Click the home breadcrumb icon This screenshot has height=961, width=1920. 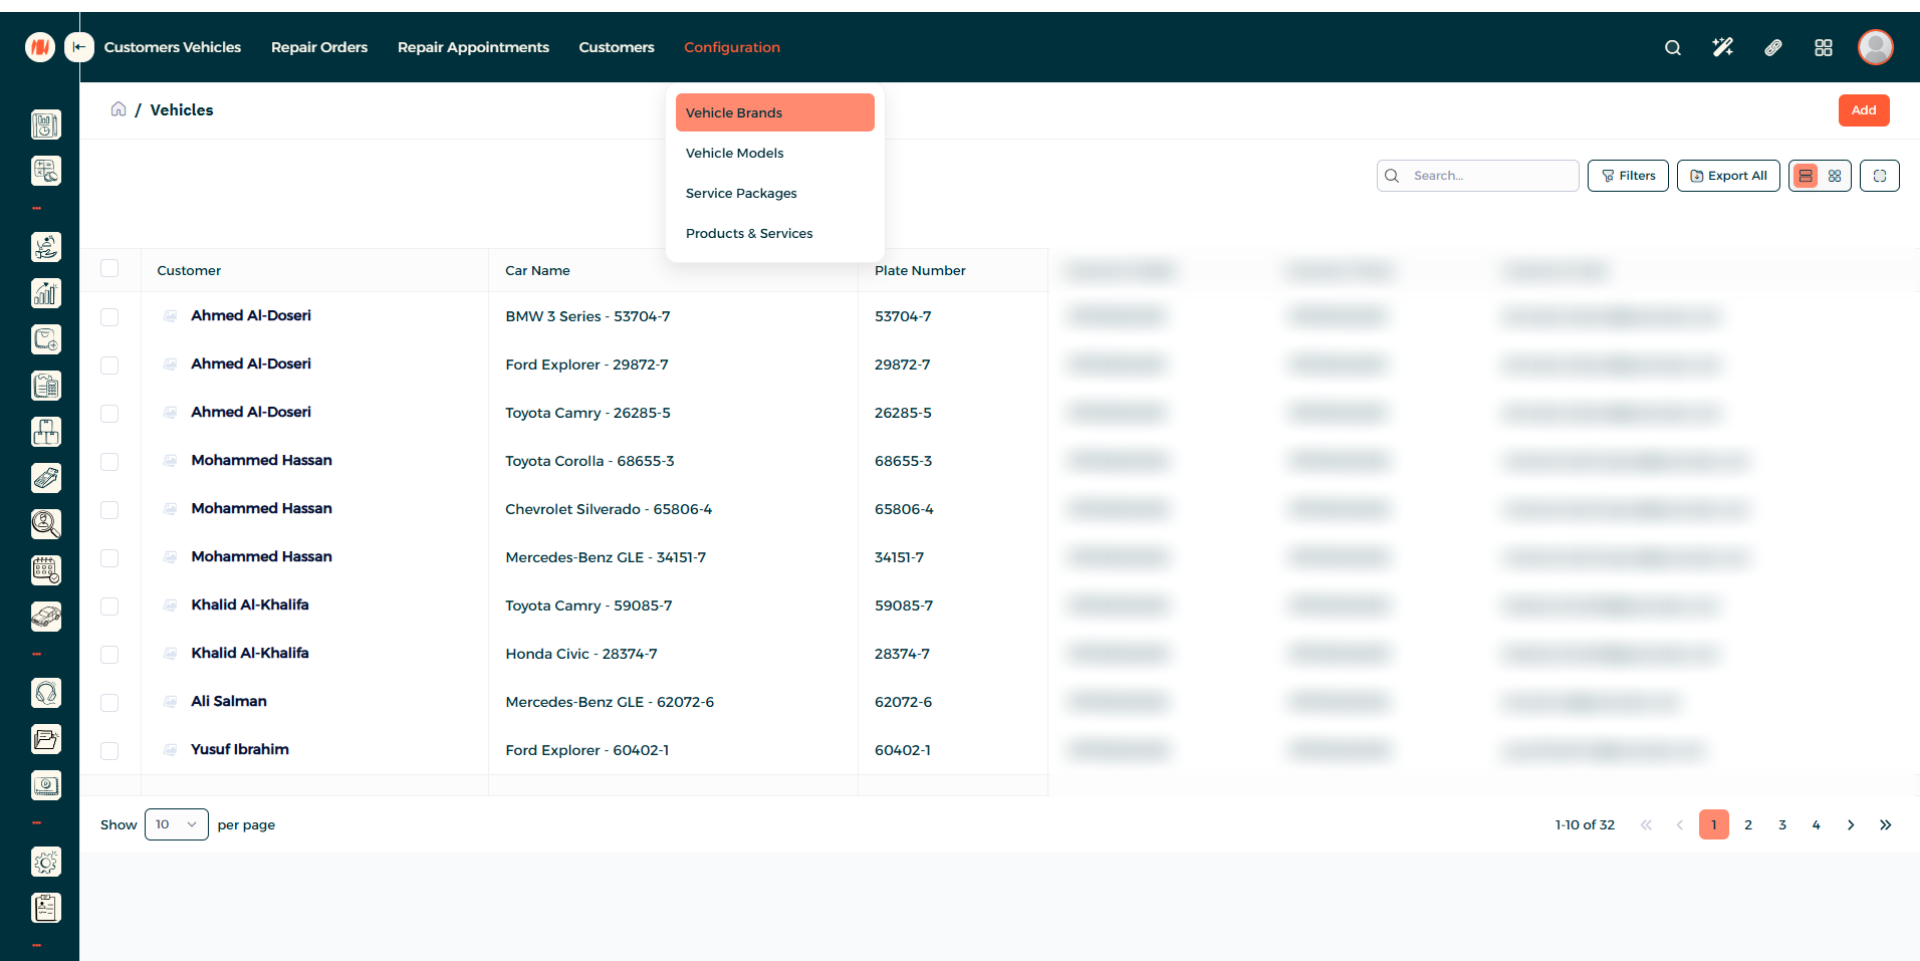click(118, 109)
